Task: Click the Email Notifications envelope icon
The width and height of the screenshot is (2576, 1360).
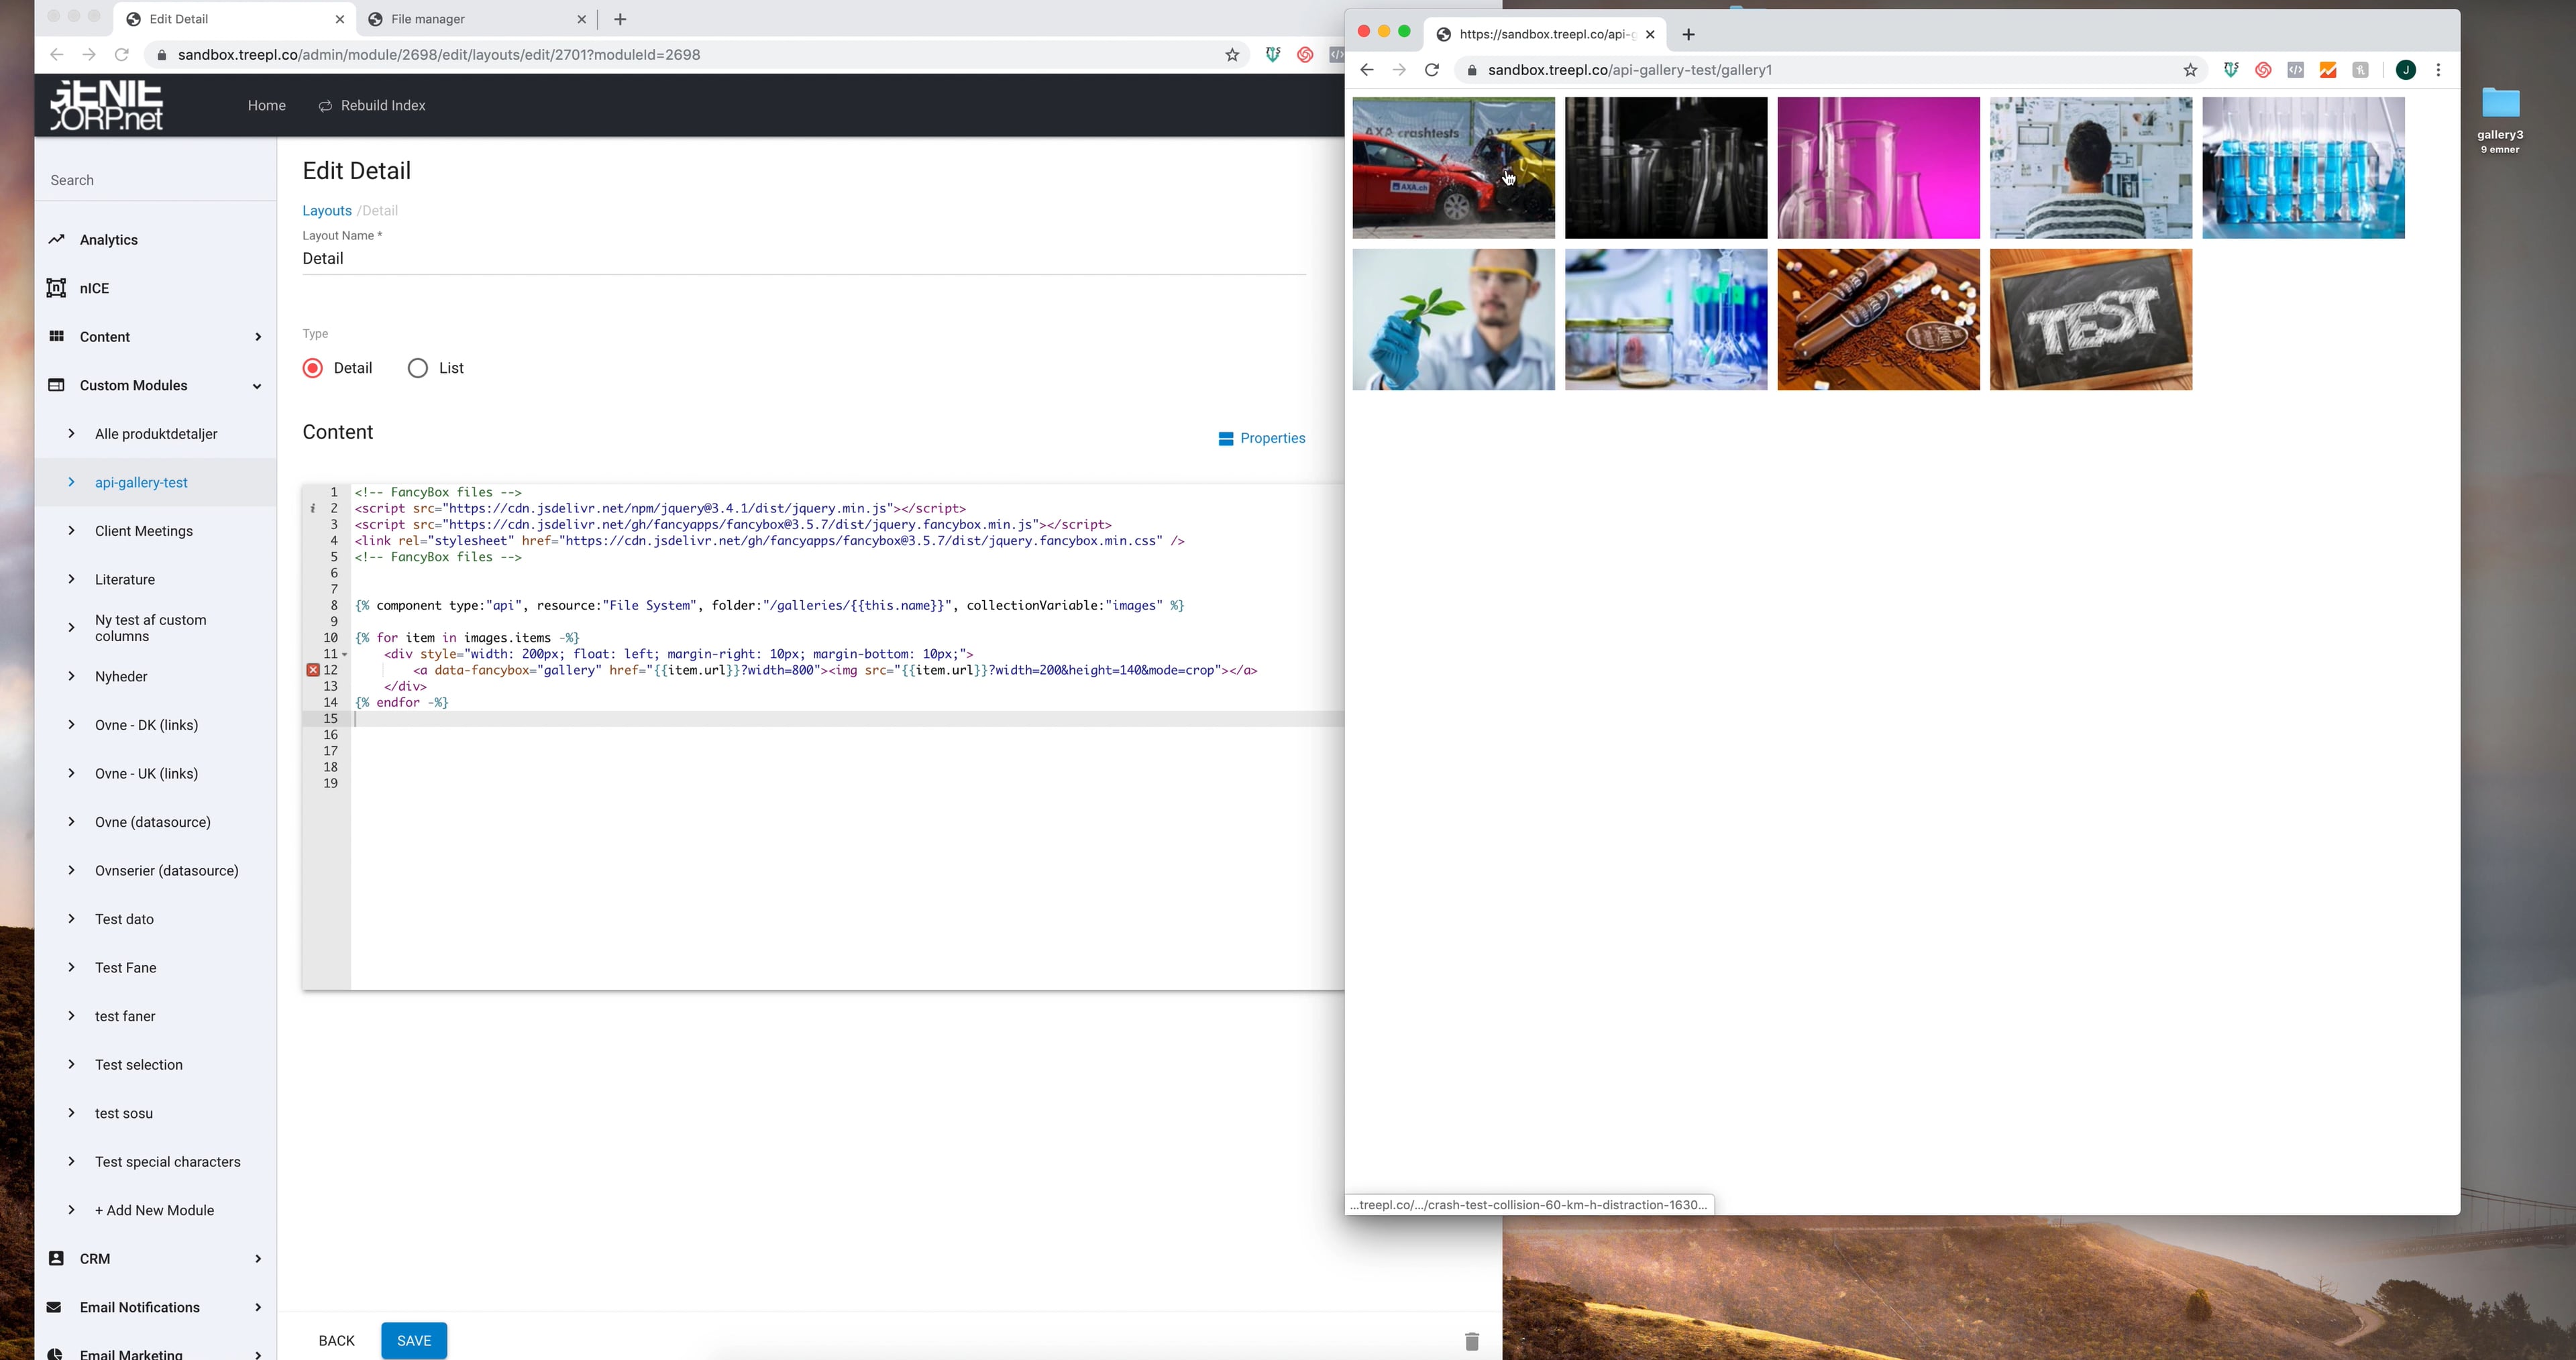Action: click(x=54, y=1308)
